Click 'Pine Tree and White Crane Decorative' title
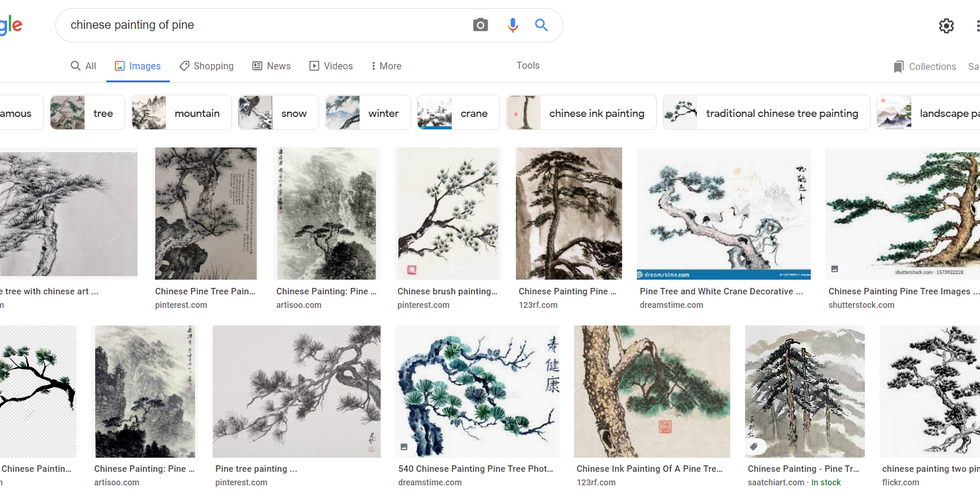The height and width of the screenshot is (500, 980). coord(721,291)
